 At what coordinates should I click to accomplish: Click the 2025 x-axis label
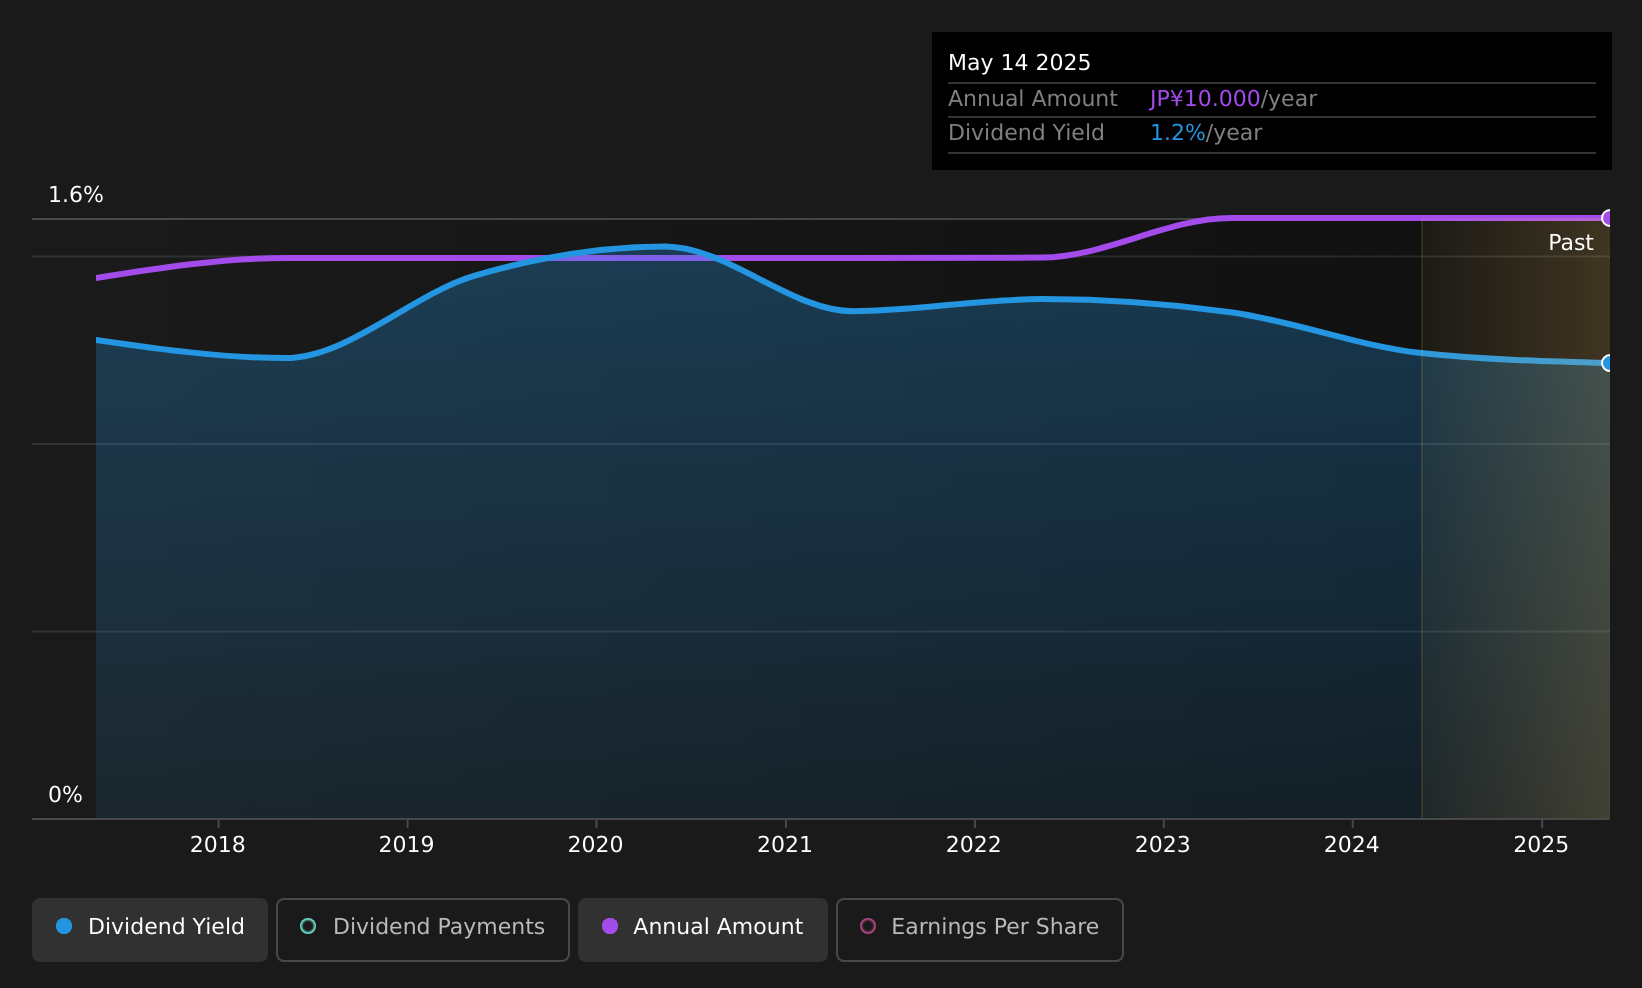(x=1541, y=845)
